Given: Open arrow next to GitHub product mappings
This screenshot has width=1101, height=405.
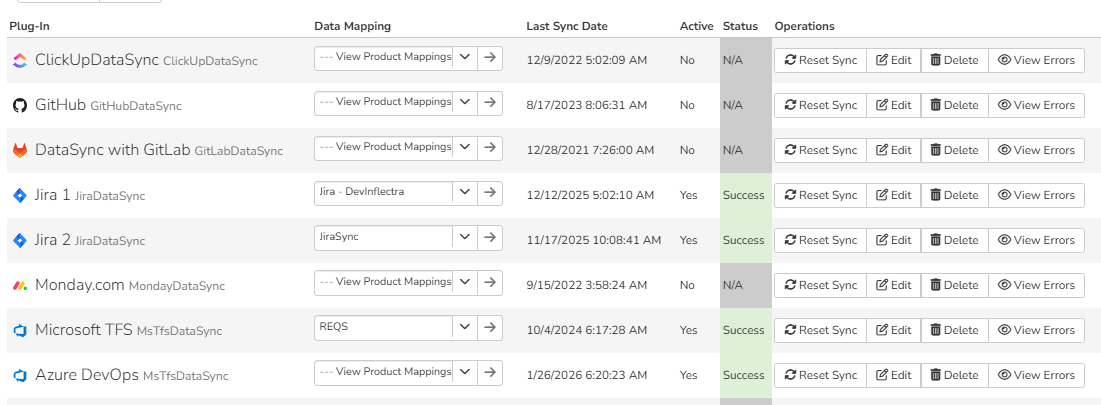Looking at the screenshot, I should click(x=489, y=105).
